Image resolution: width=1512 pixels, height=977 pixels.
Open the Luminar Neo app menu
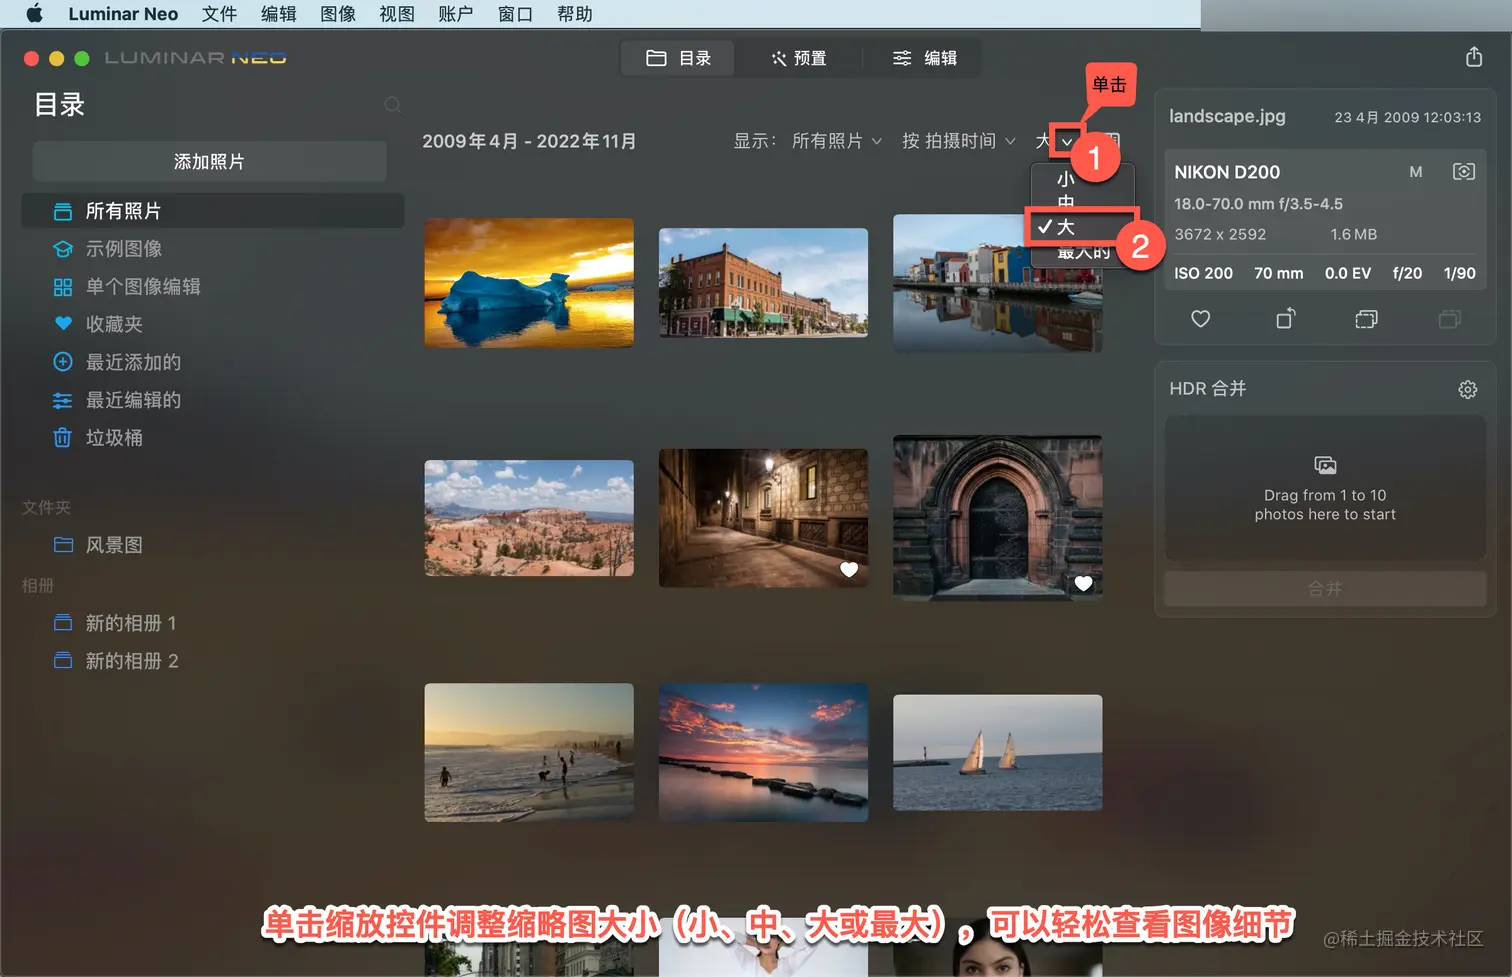pyautogui.click(x=123, y=14)
